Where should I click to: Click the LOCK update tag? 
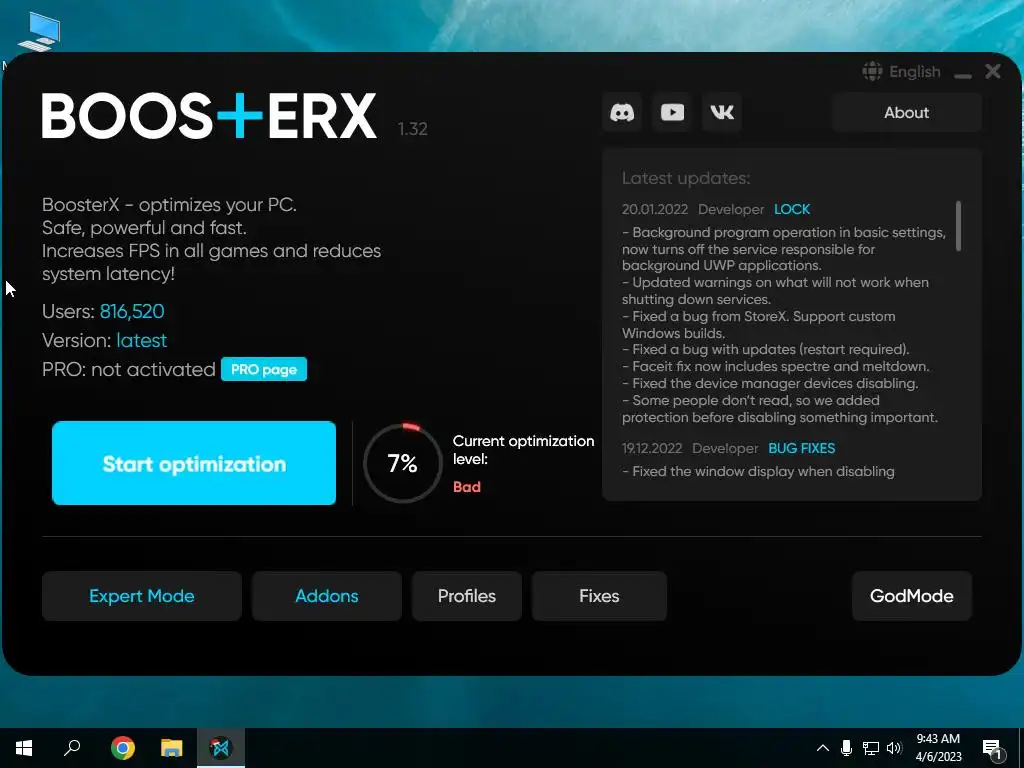point(792,210)
